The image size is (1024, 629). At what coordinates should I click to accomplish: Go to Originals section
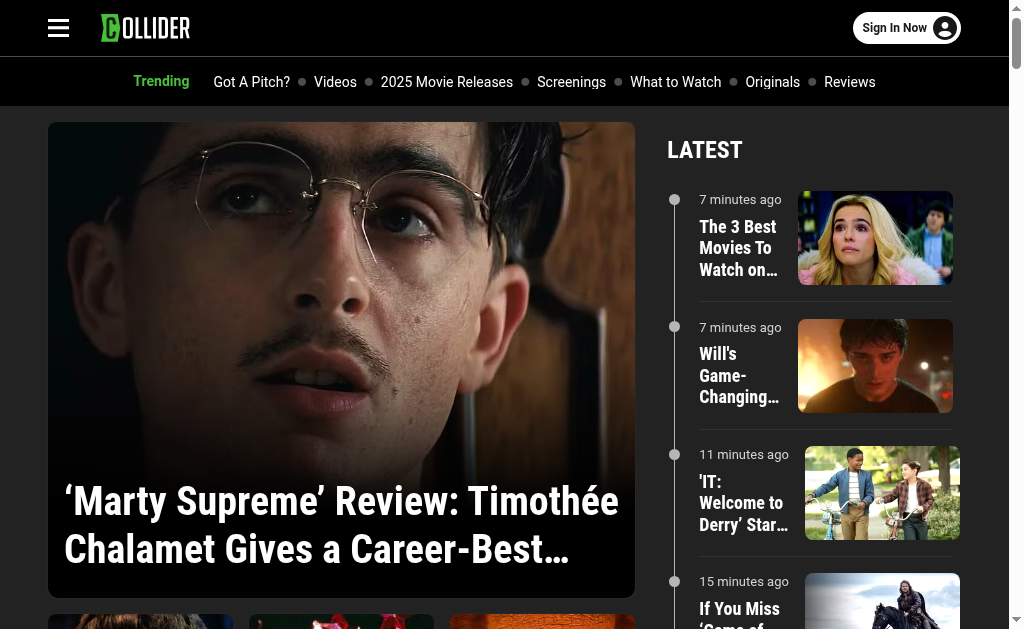point(773,82)
